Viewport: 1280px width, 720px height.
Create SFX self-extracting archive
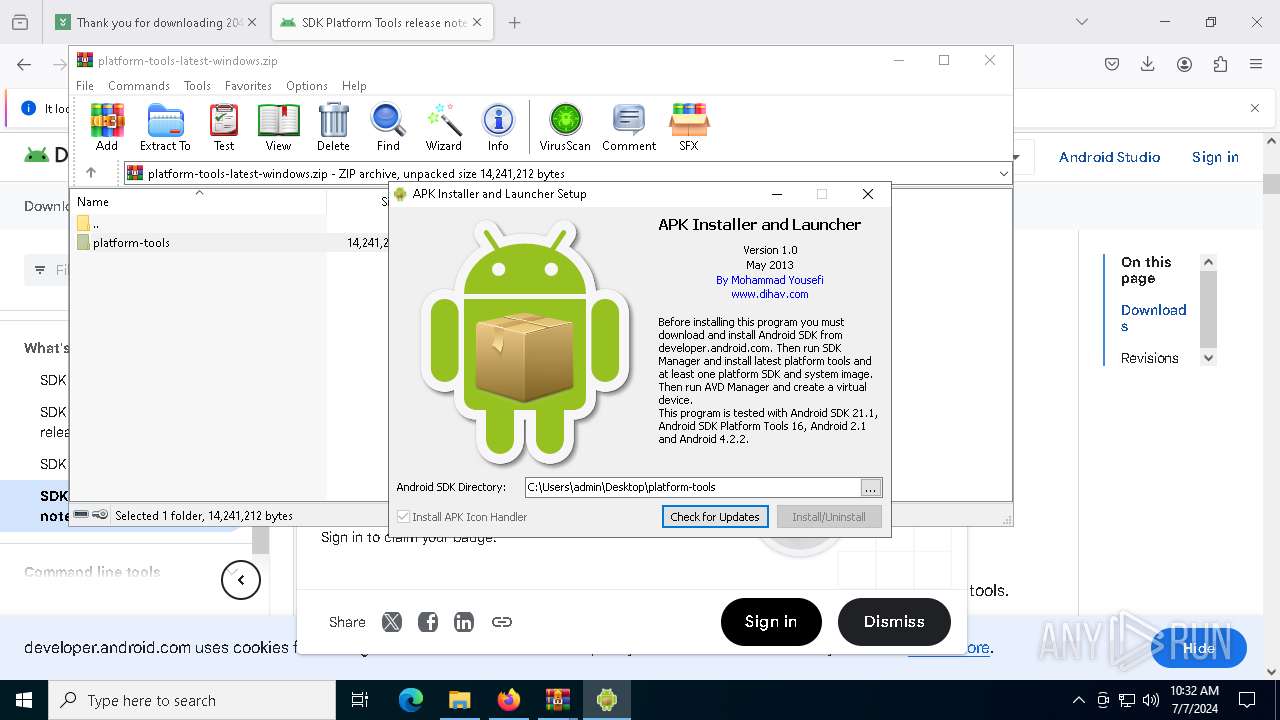[689, 127]
